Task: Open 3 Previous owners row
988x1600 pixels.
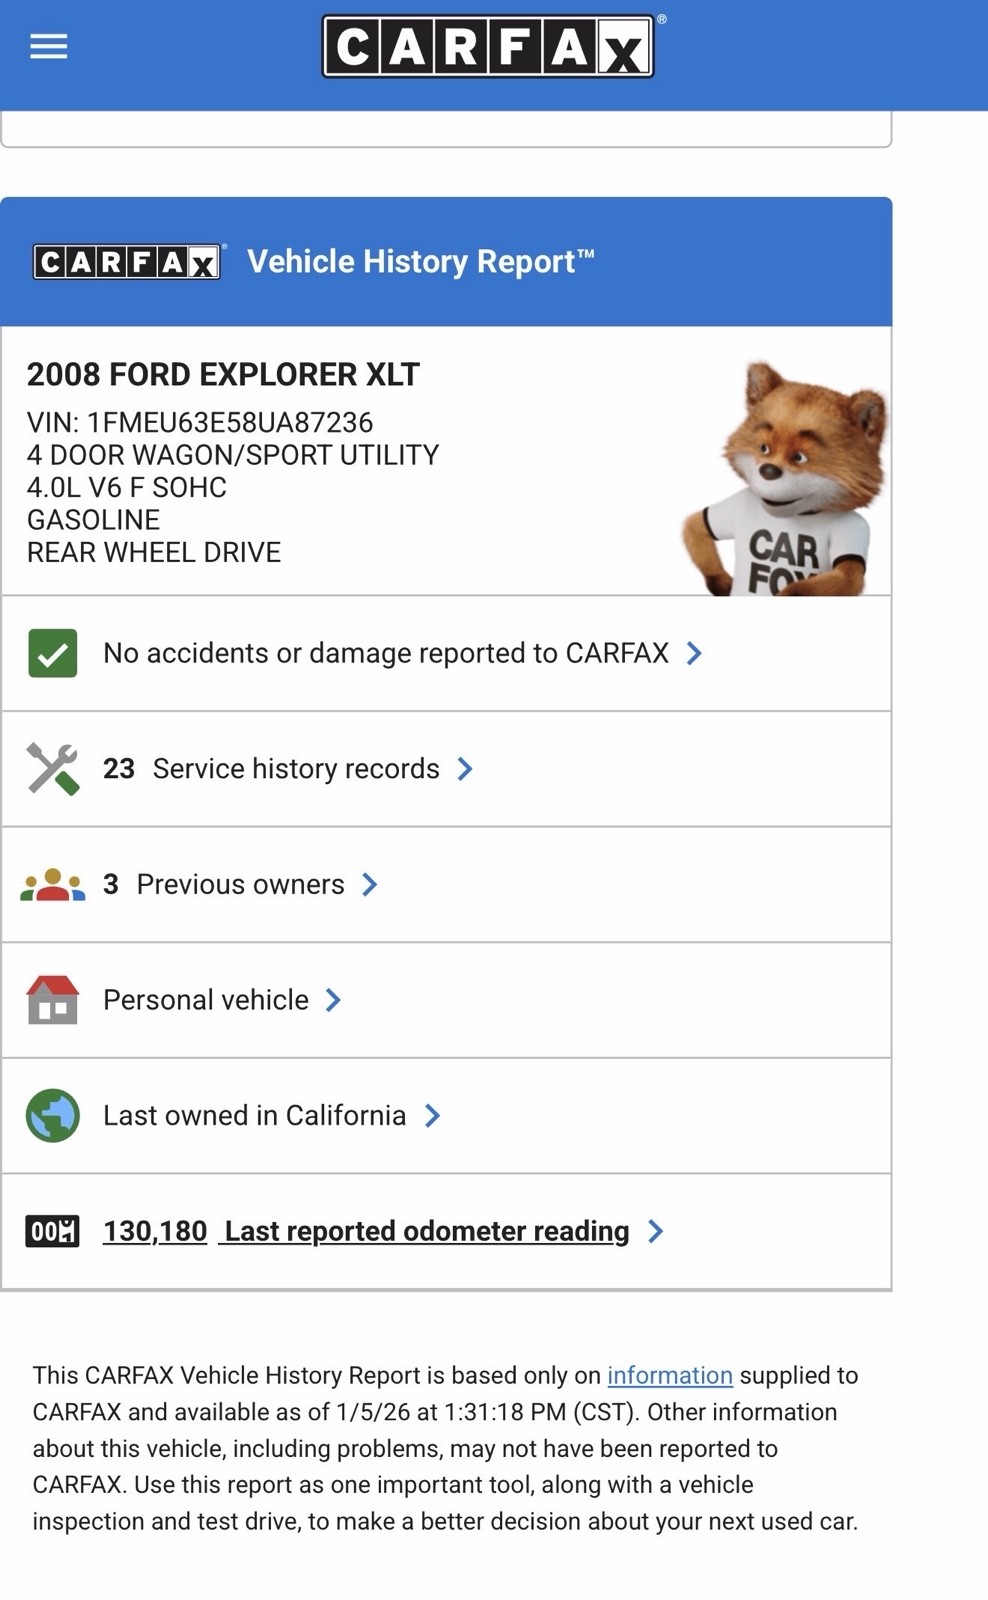Action: coord(240,885)
